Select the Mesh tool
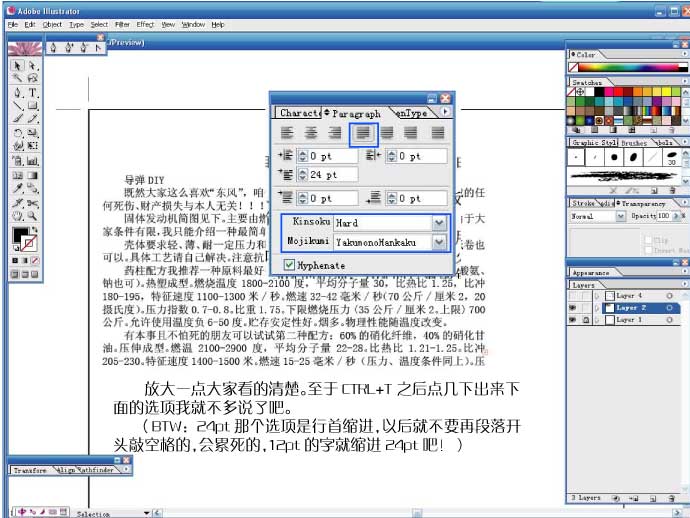 (x=17, y=175)
